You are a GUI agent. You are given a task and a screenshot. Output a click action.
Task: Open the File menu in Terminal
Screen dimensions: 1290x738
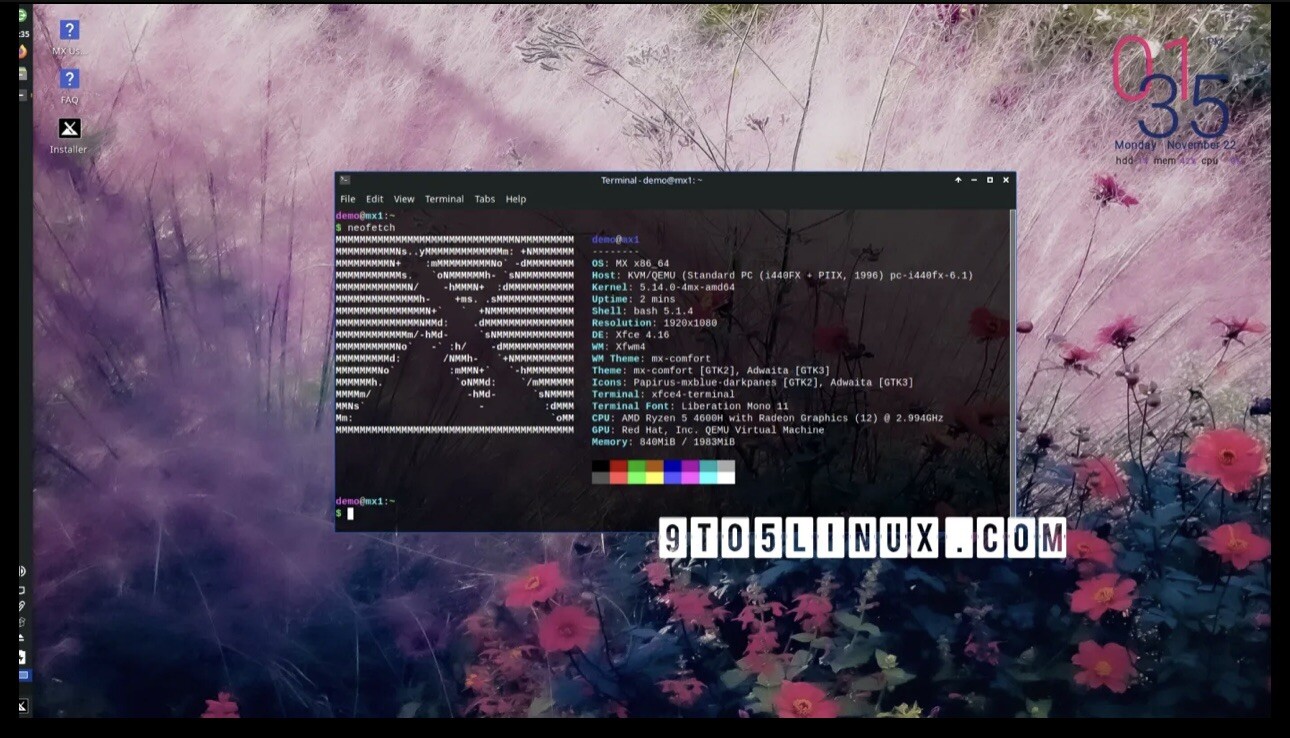pyautogui.click(x=347, y=199)
